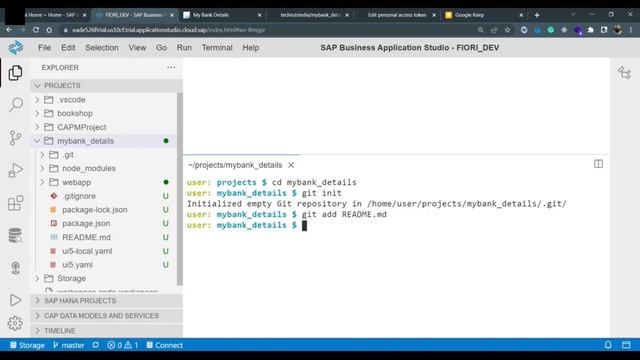640x360 pixels.
Task: Open the Selection menu
Action: pyautogui.click(x=102, y=48)
